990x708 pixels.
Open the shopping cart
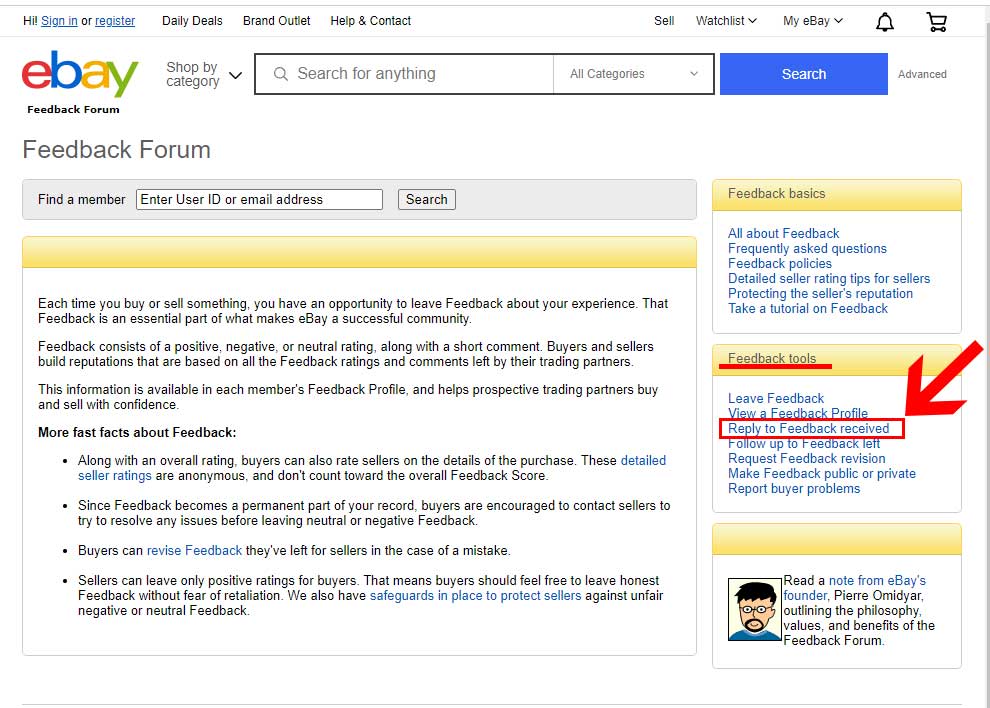click(936, 20)
